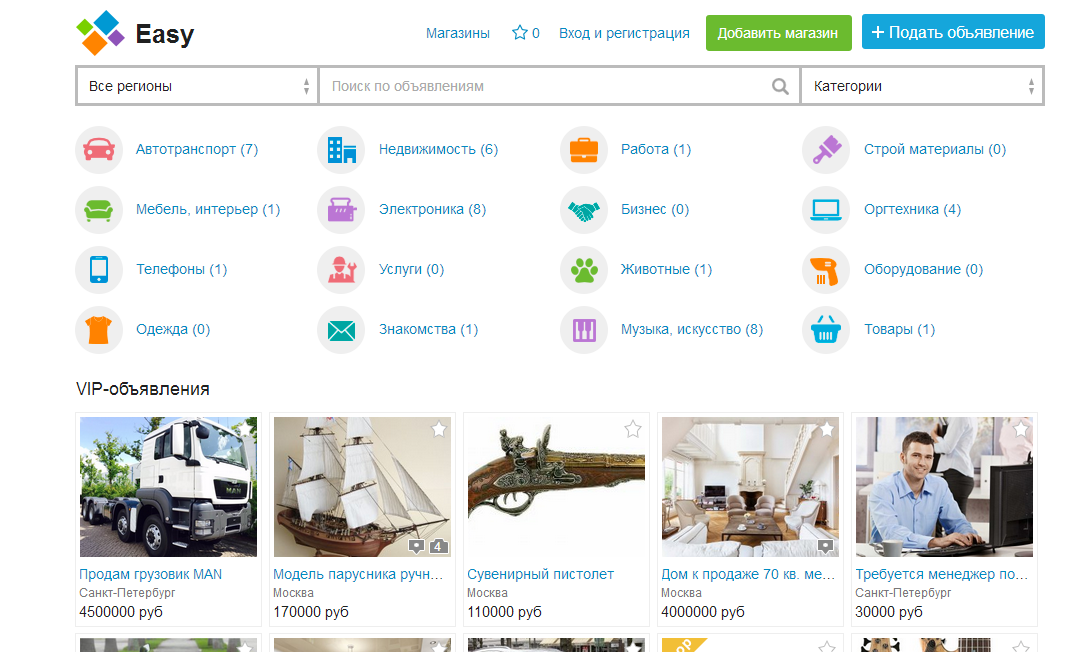
Task: Click the basket icon for Товары
Action: 826,329
